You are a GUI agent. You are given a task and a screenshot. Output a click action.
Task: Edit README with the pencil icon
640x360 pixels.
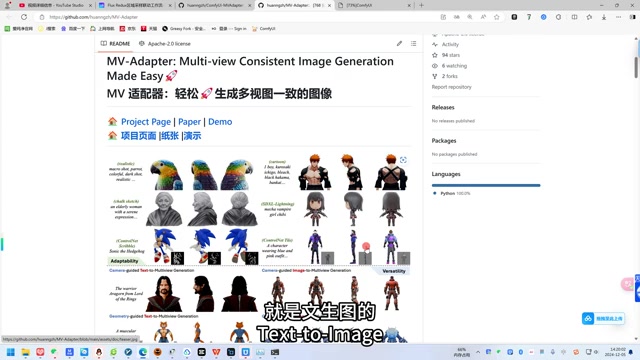399,43
